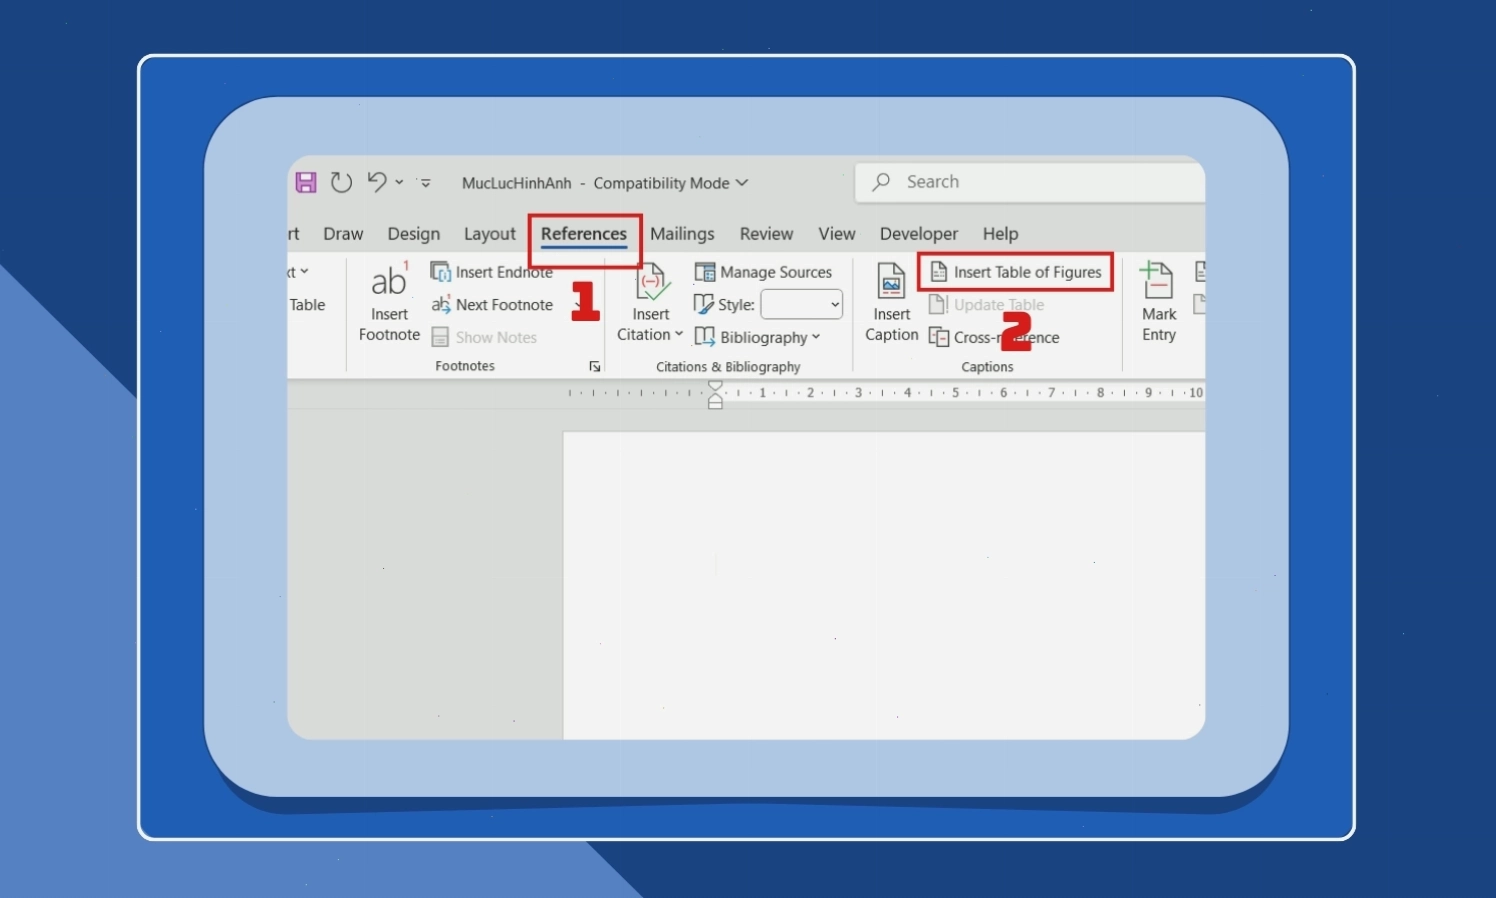The width and height of the screenshot is (1496, 898).
Task: Click the indent marker on ruler
Action: (715, 394)
